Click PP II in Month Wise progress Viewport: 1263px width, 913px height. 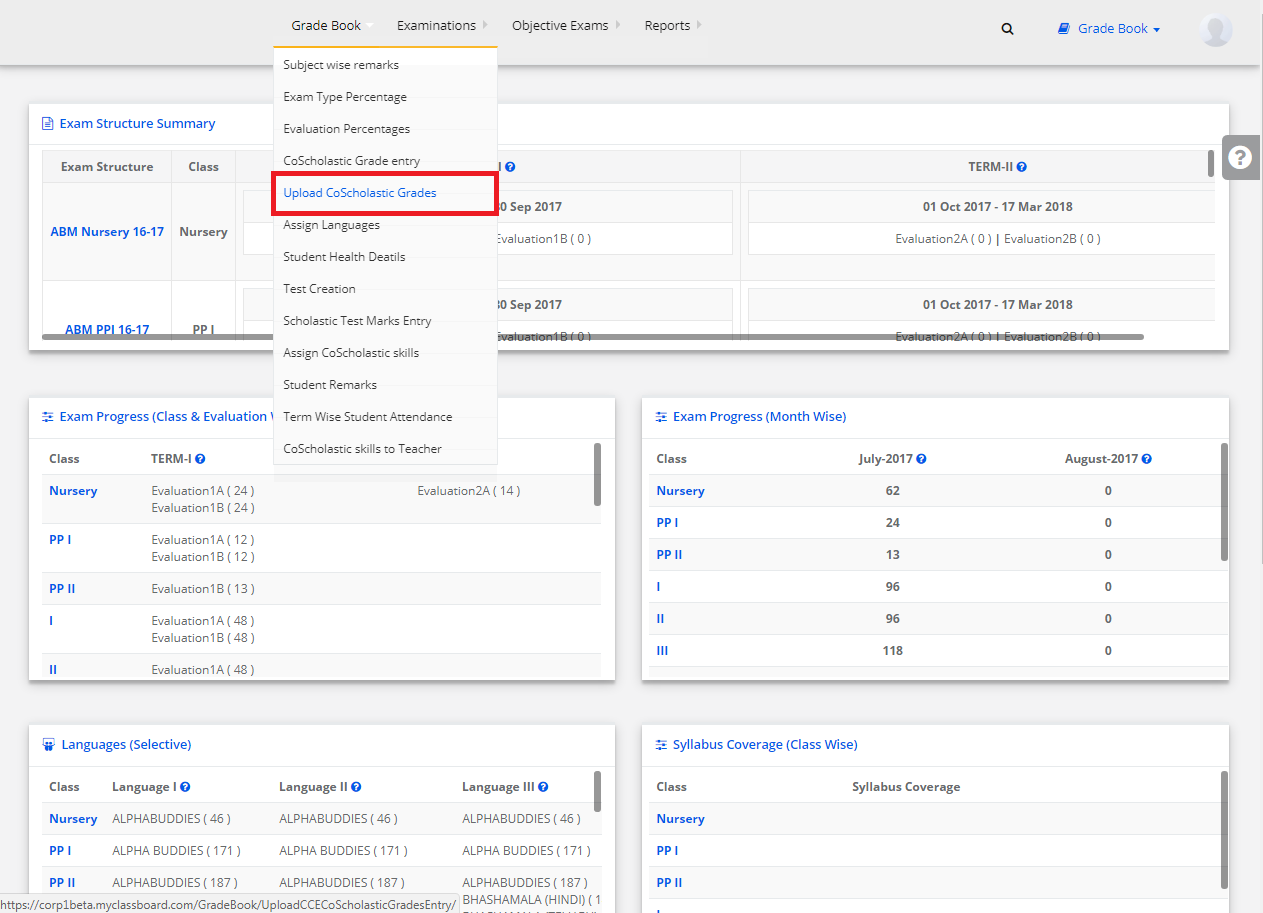669,555
